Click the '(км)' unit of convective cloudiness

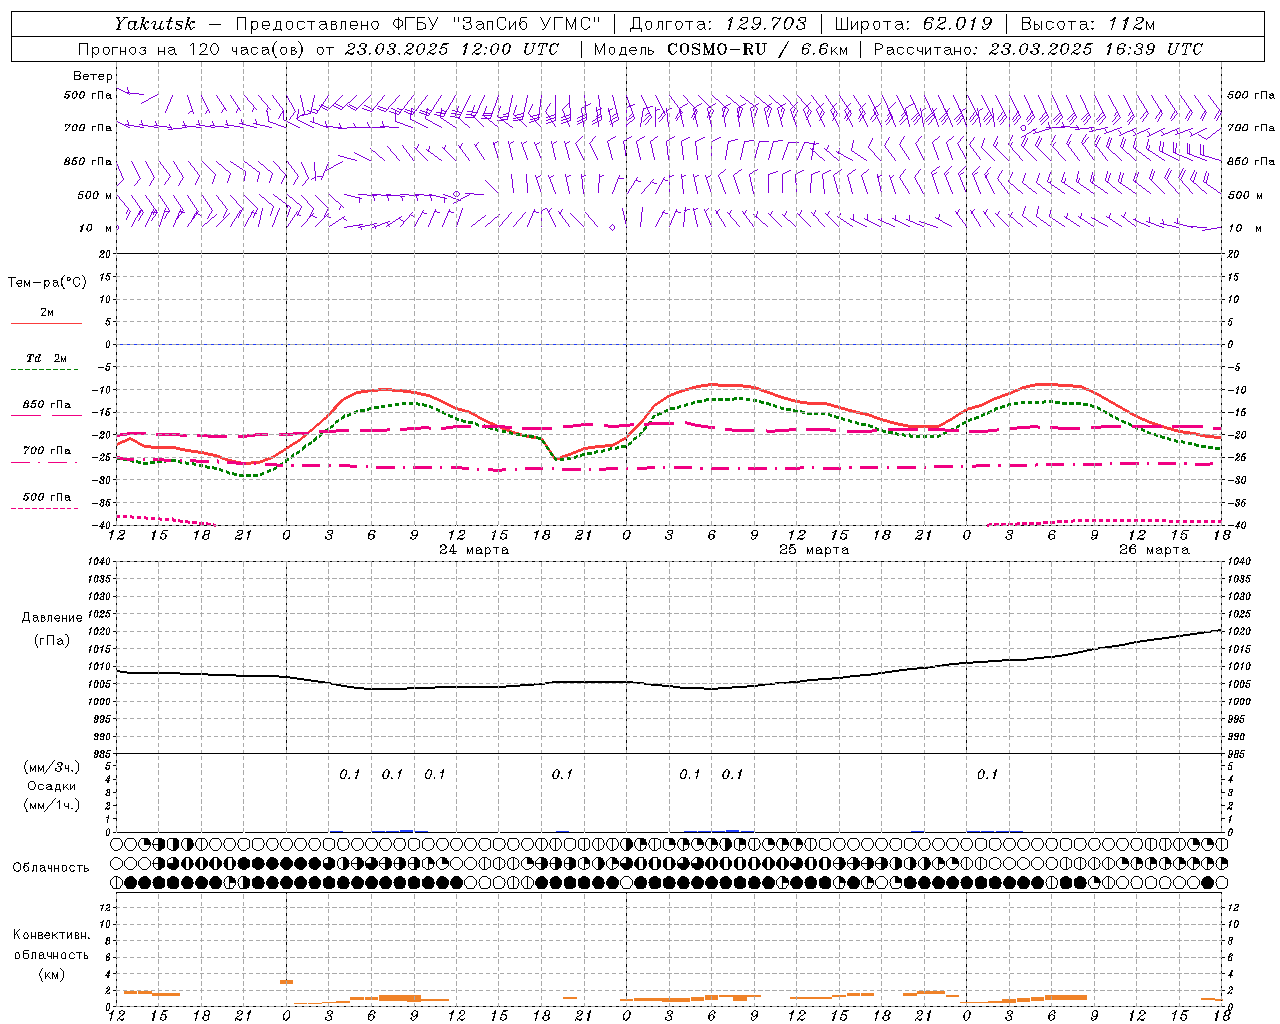pyautogui.click(x=52, y=974)
